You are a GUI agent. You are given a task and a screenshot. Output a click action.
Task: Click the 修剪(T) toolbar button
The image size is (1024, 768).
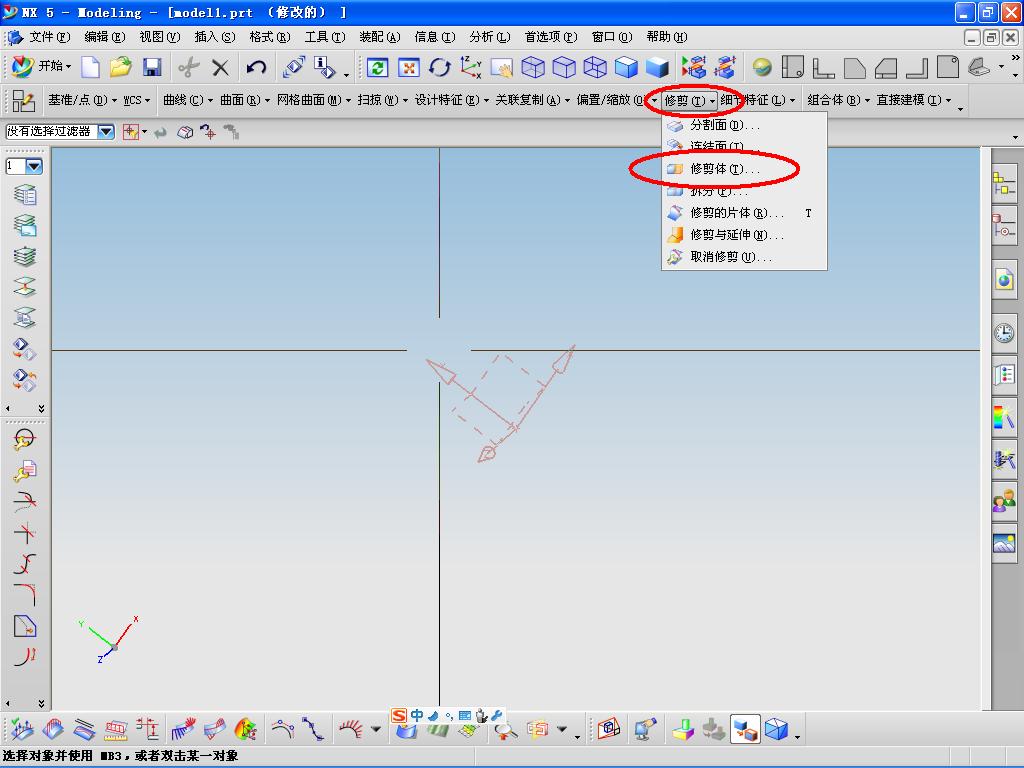tap(690, 101)
